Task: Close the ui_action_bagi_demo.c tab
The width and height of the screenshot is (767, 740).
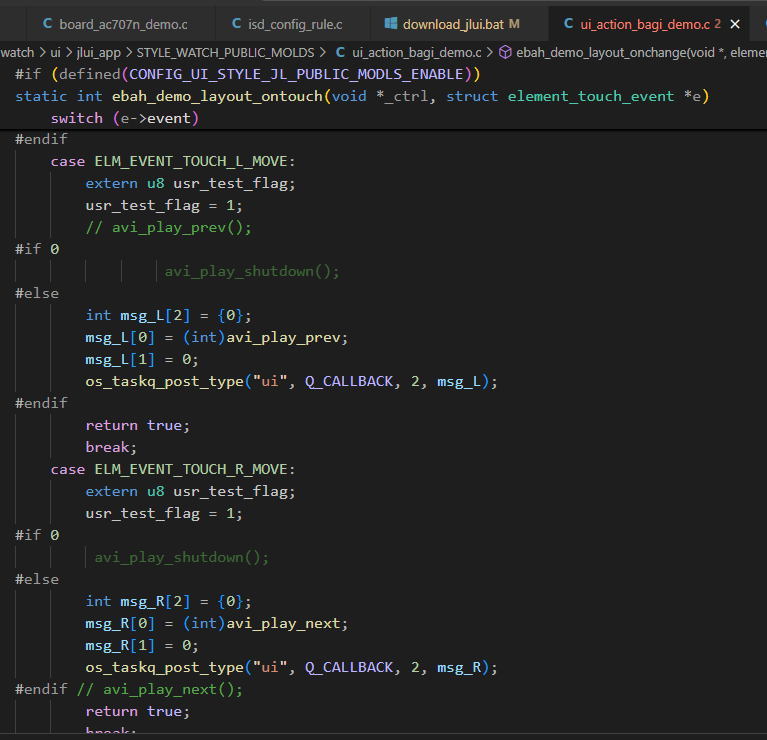Action: 735,24
